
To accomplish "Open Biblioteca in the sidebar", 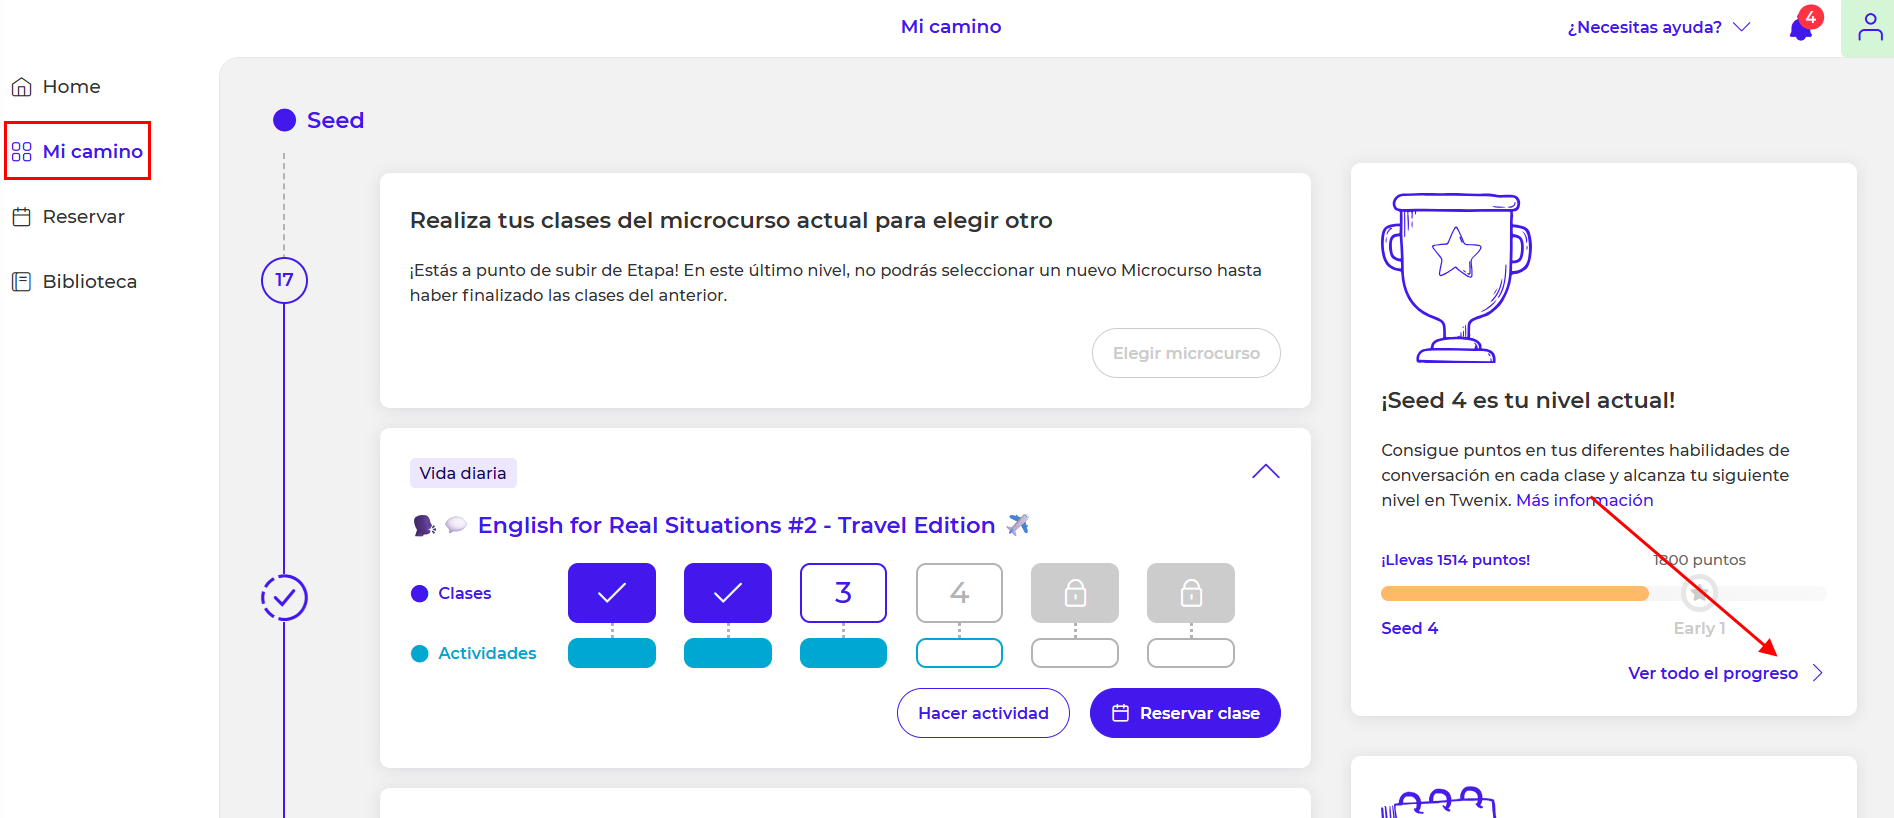I will click(x=88, y=282).
